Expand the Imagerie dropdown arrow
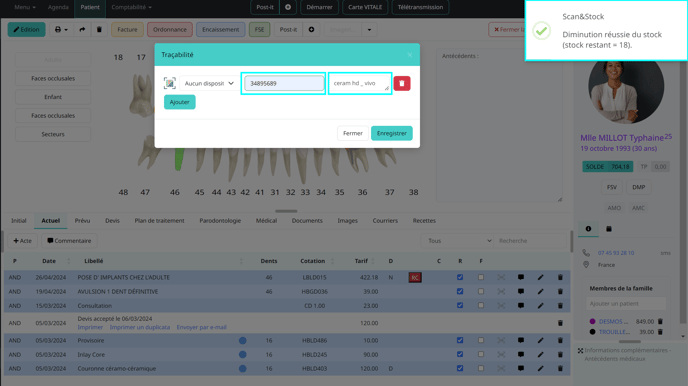 point(369,29)
